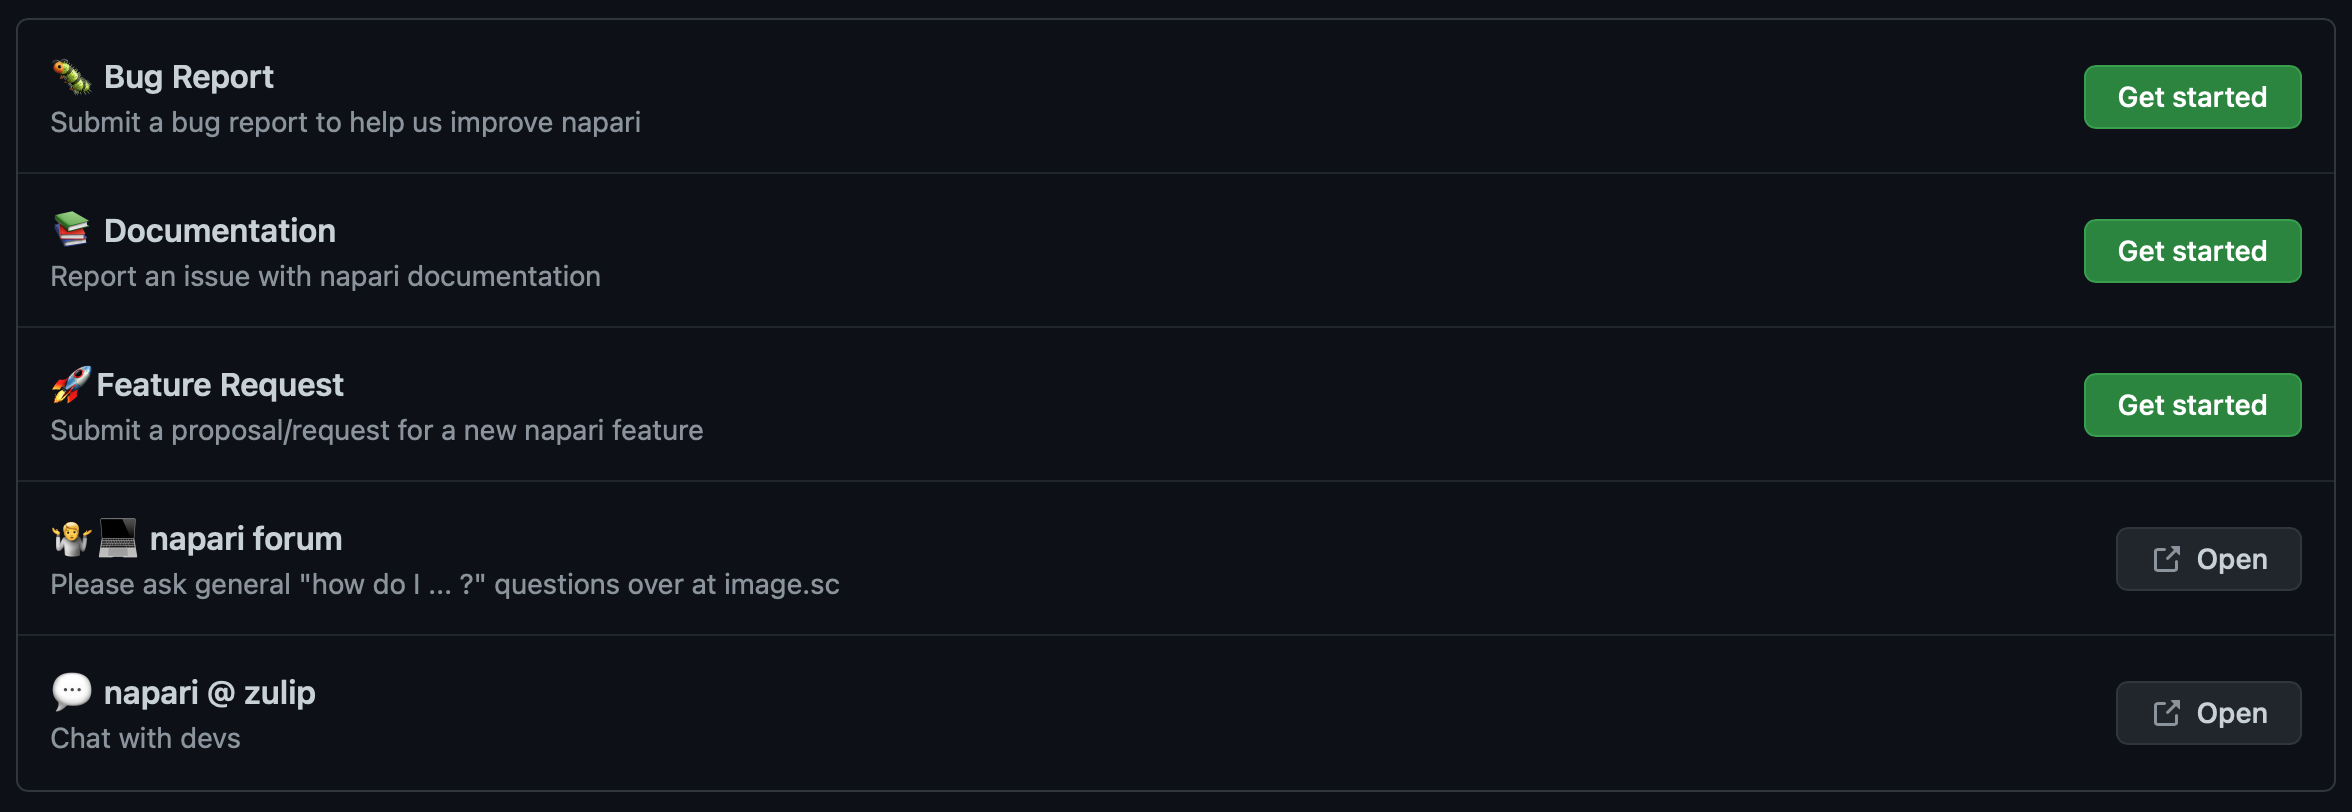Click the external link icon in napari forum's Open button
Viewport: 2352px width, 812px height.
(2166, 559)
